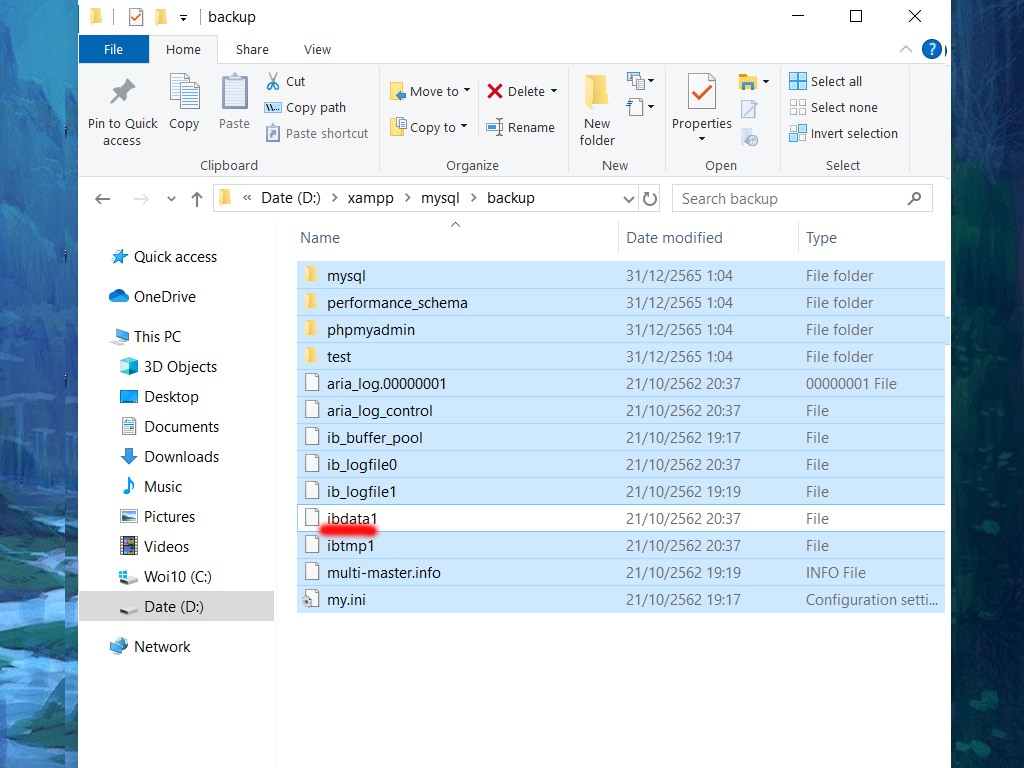Open the address bar history dropdown
Screen dimensions: 1024x768
[629, 199]
